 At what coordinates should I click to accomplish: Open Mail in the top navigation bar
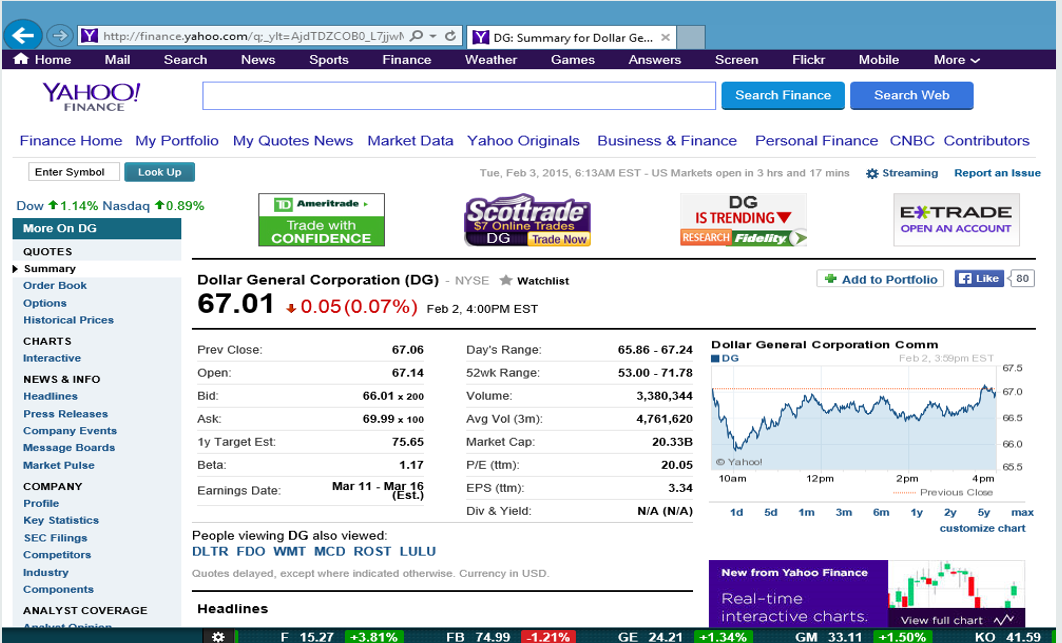pyautogui.click(x=117, y=60)
